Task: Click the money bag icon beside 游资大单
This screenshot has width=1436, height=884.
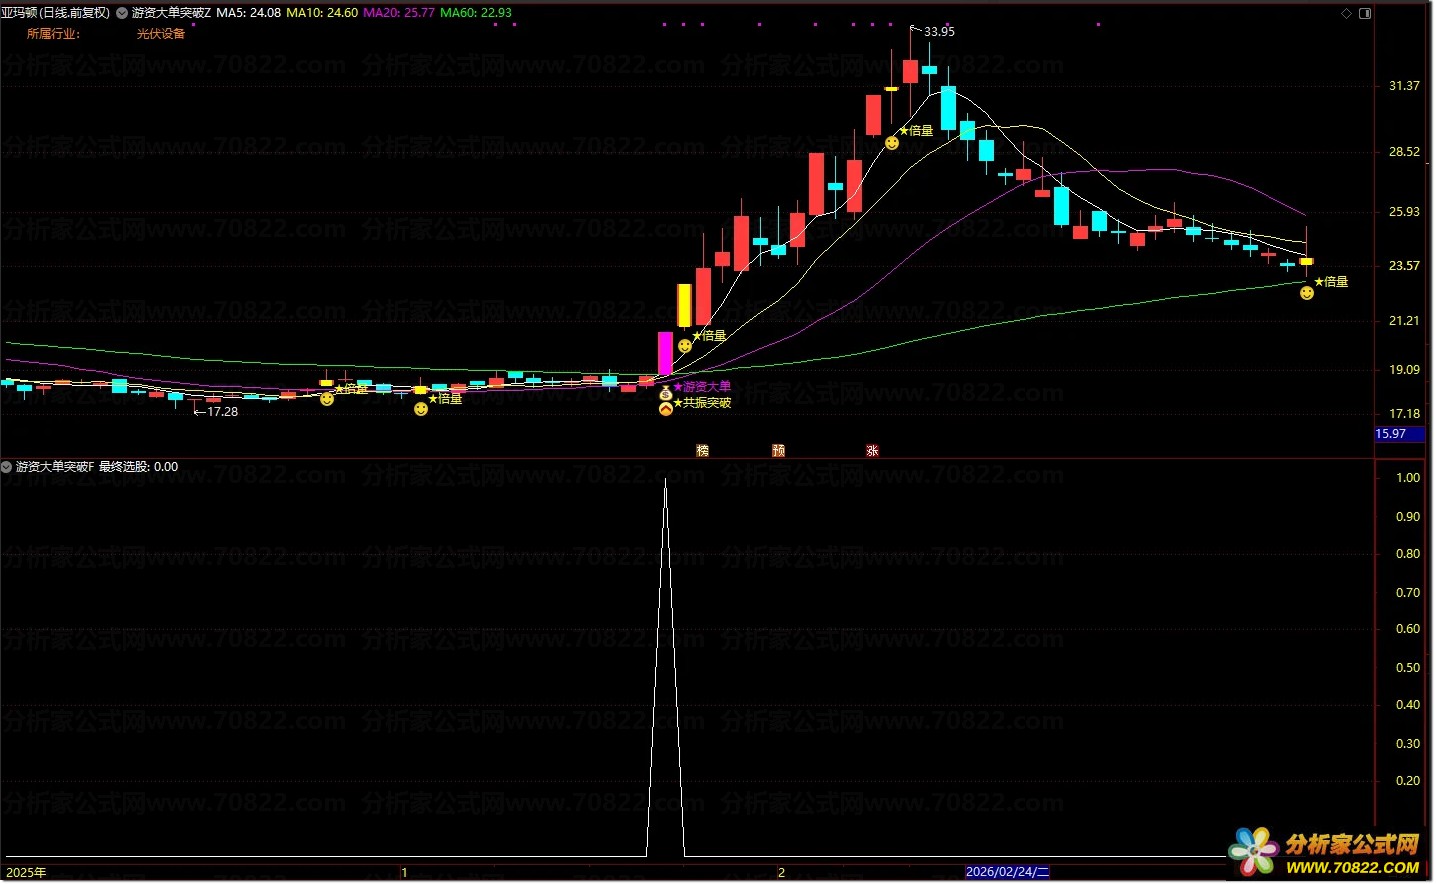Action: click(666, 395)
